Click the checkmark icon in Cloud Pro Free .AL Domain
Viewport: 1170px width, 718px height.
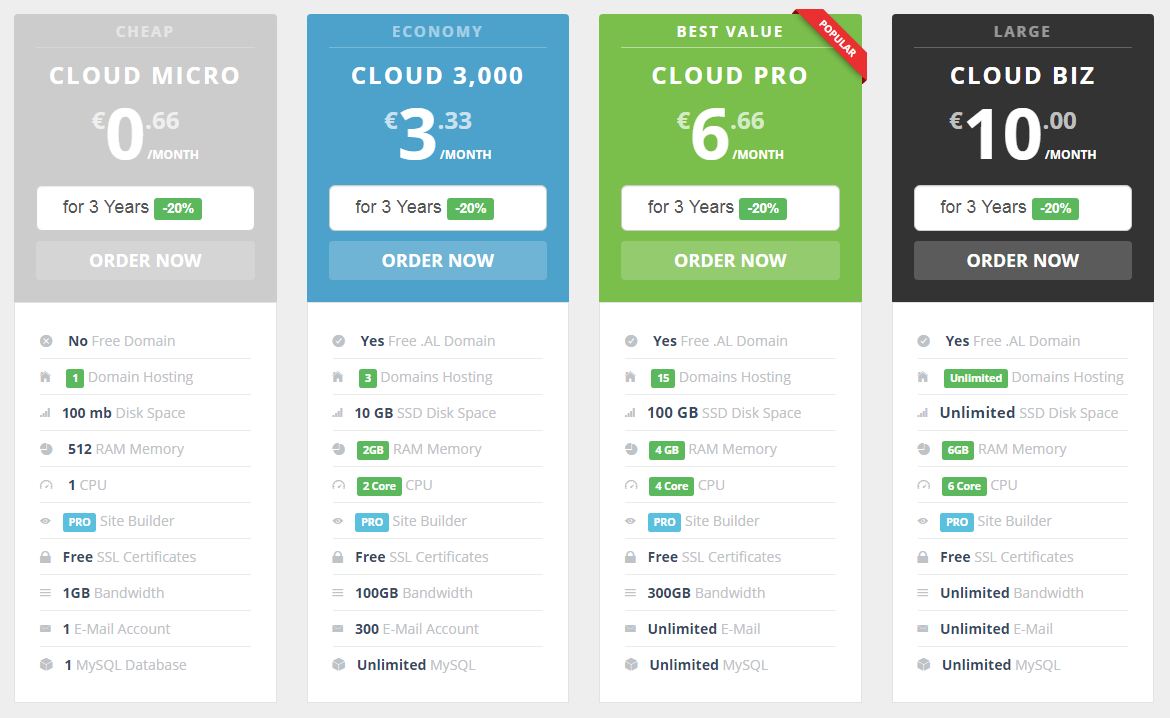tap(631, 341)
